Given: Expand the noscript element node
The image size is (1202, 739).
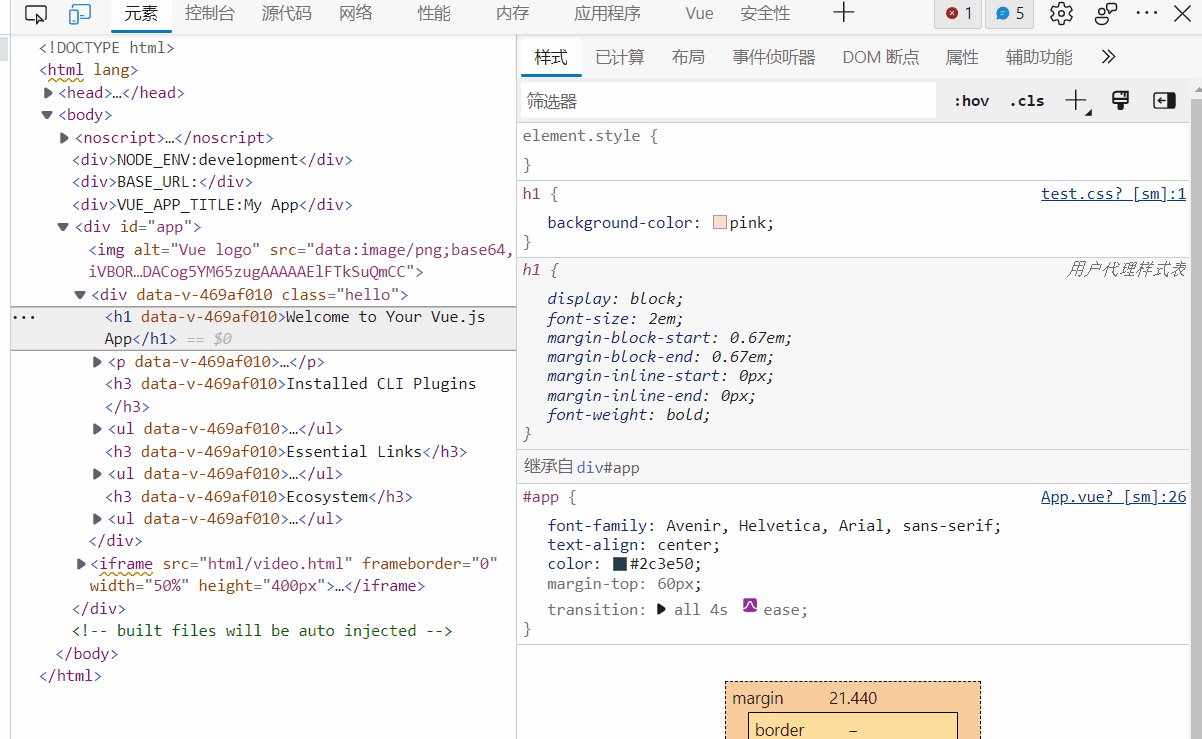Looking at the screenshot, I should click(65, 138).
